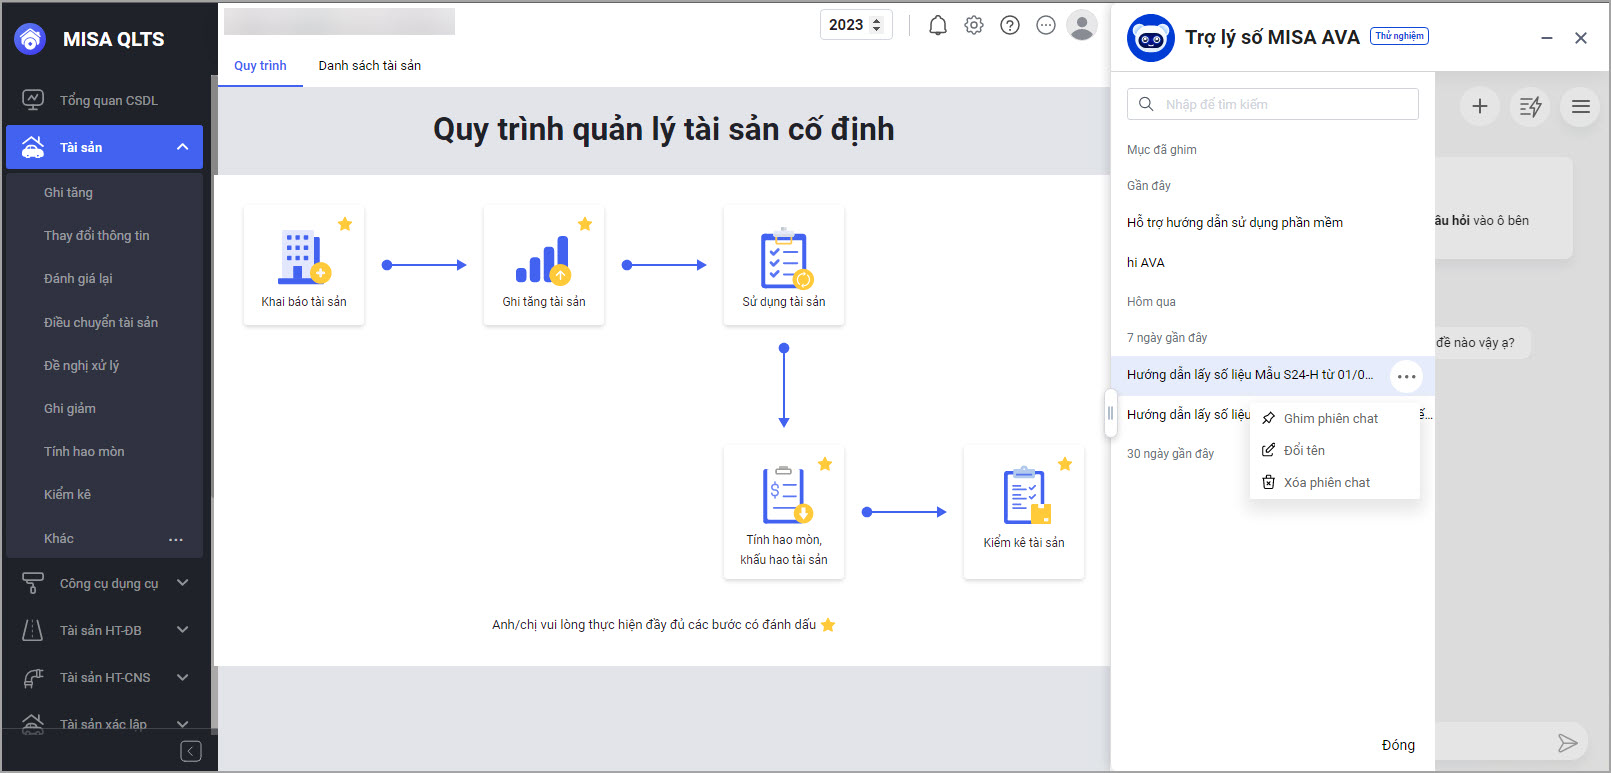
Task: Click the three-dot options for S24-H chat
Action: coord(1407,376)
